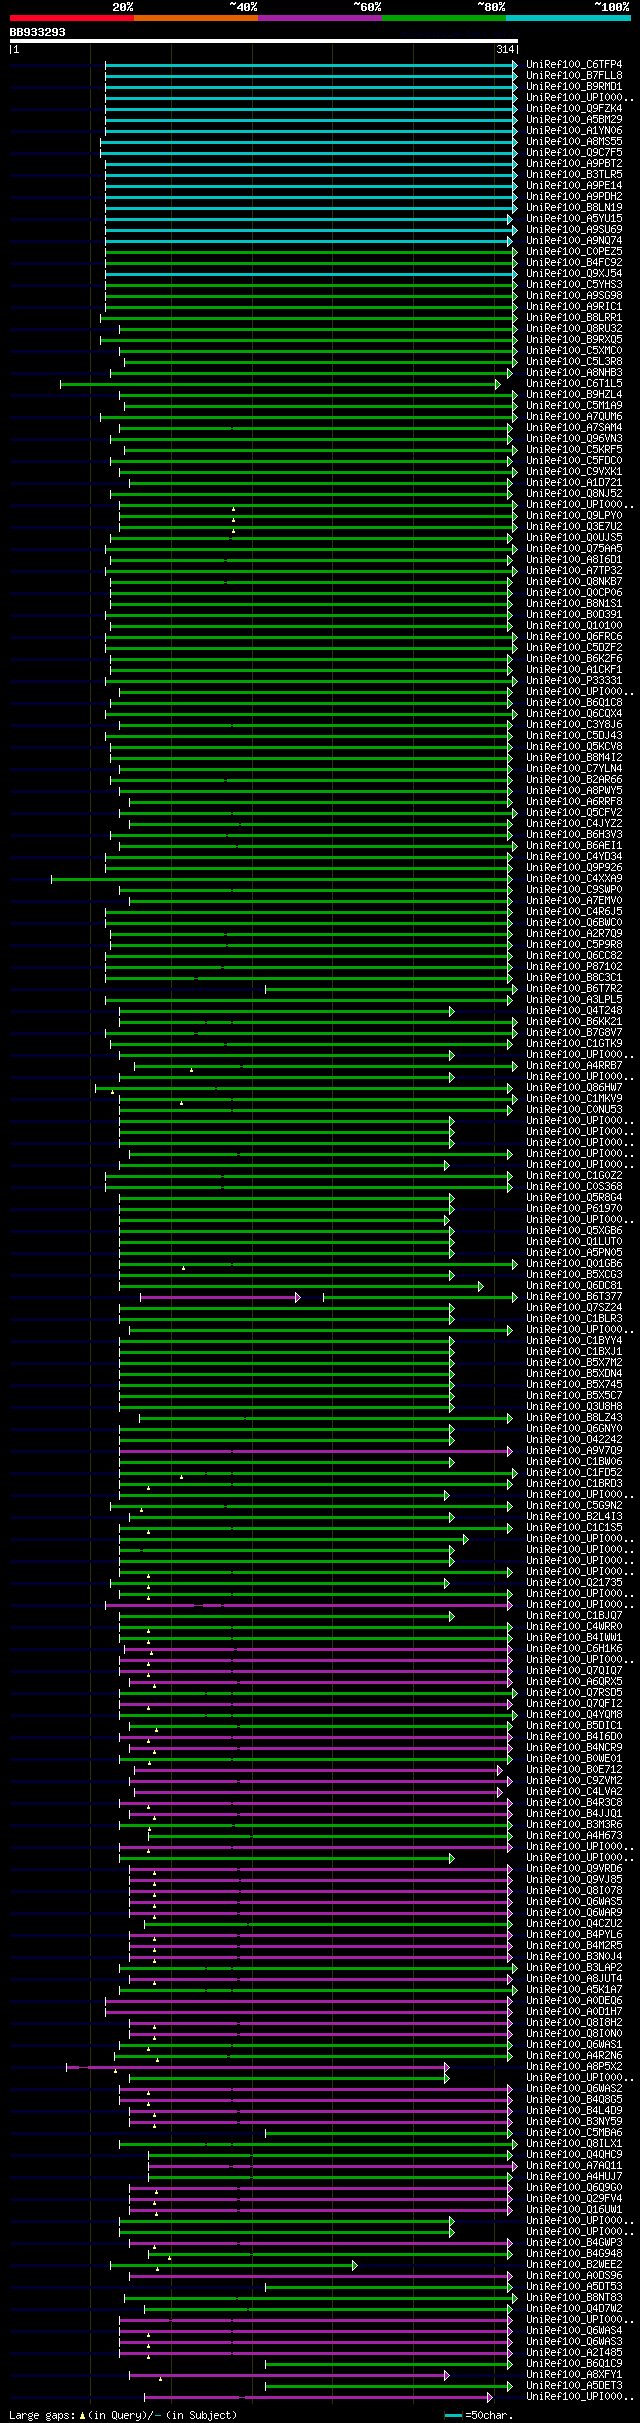Select label UniRef100_A5YU15
This screenshot has width=640, height=2423.
574,218
